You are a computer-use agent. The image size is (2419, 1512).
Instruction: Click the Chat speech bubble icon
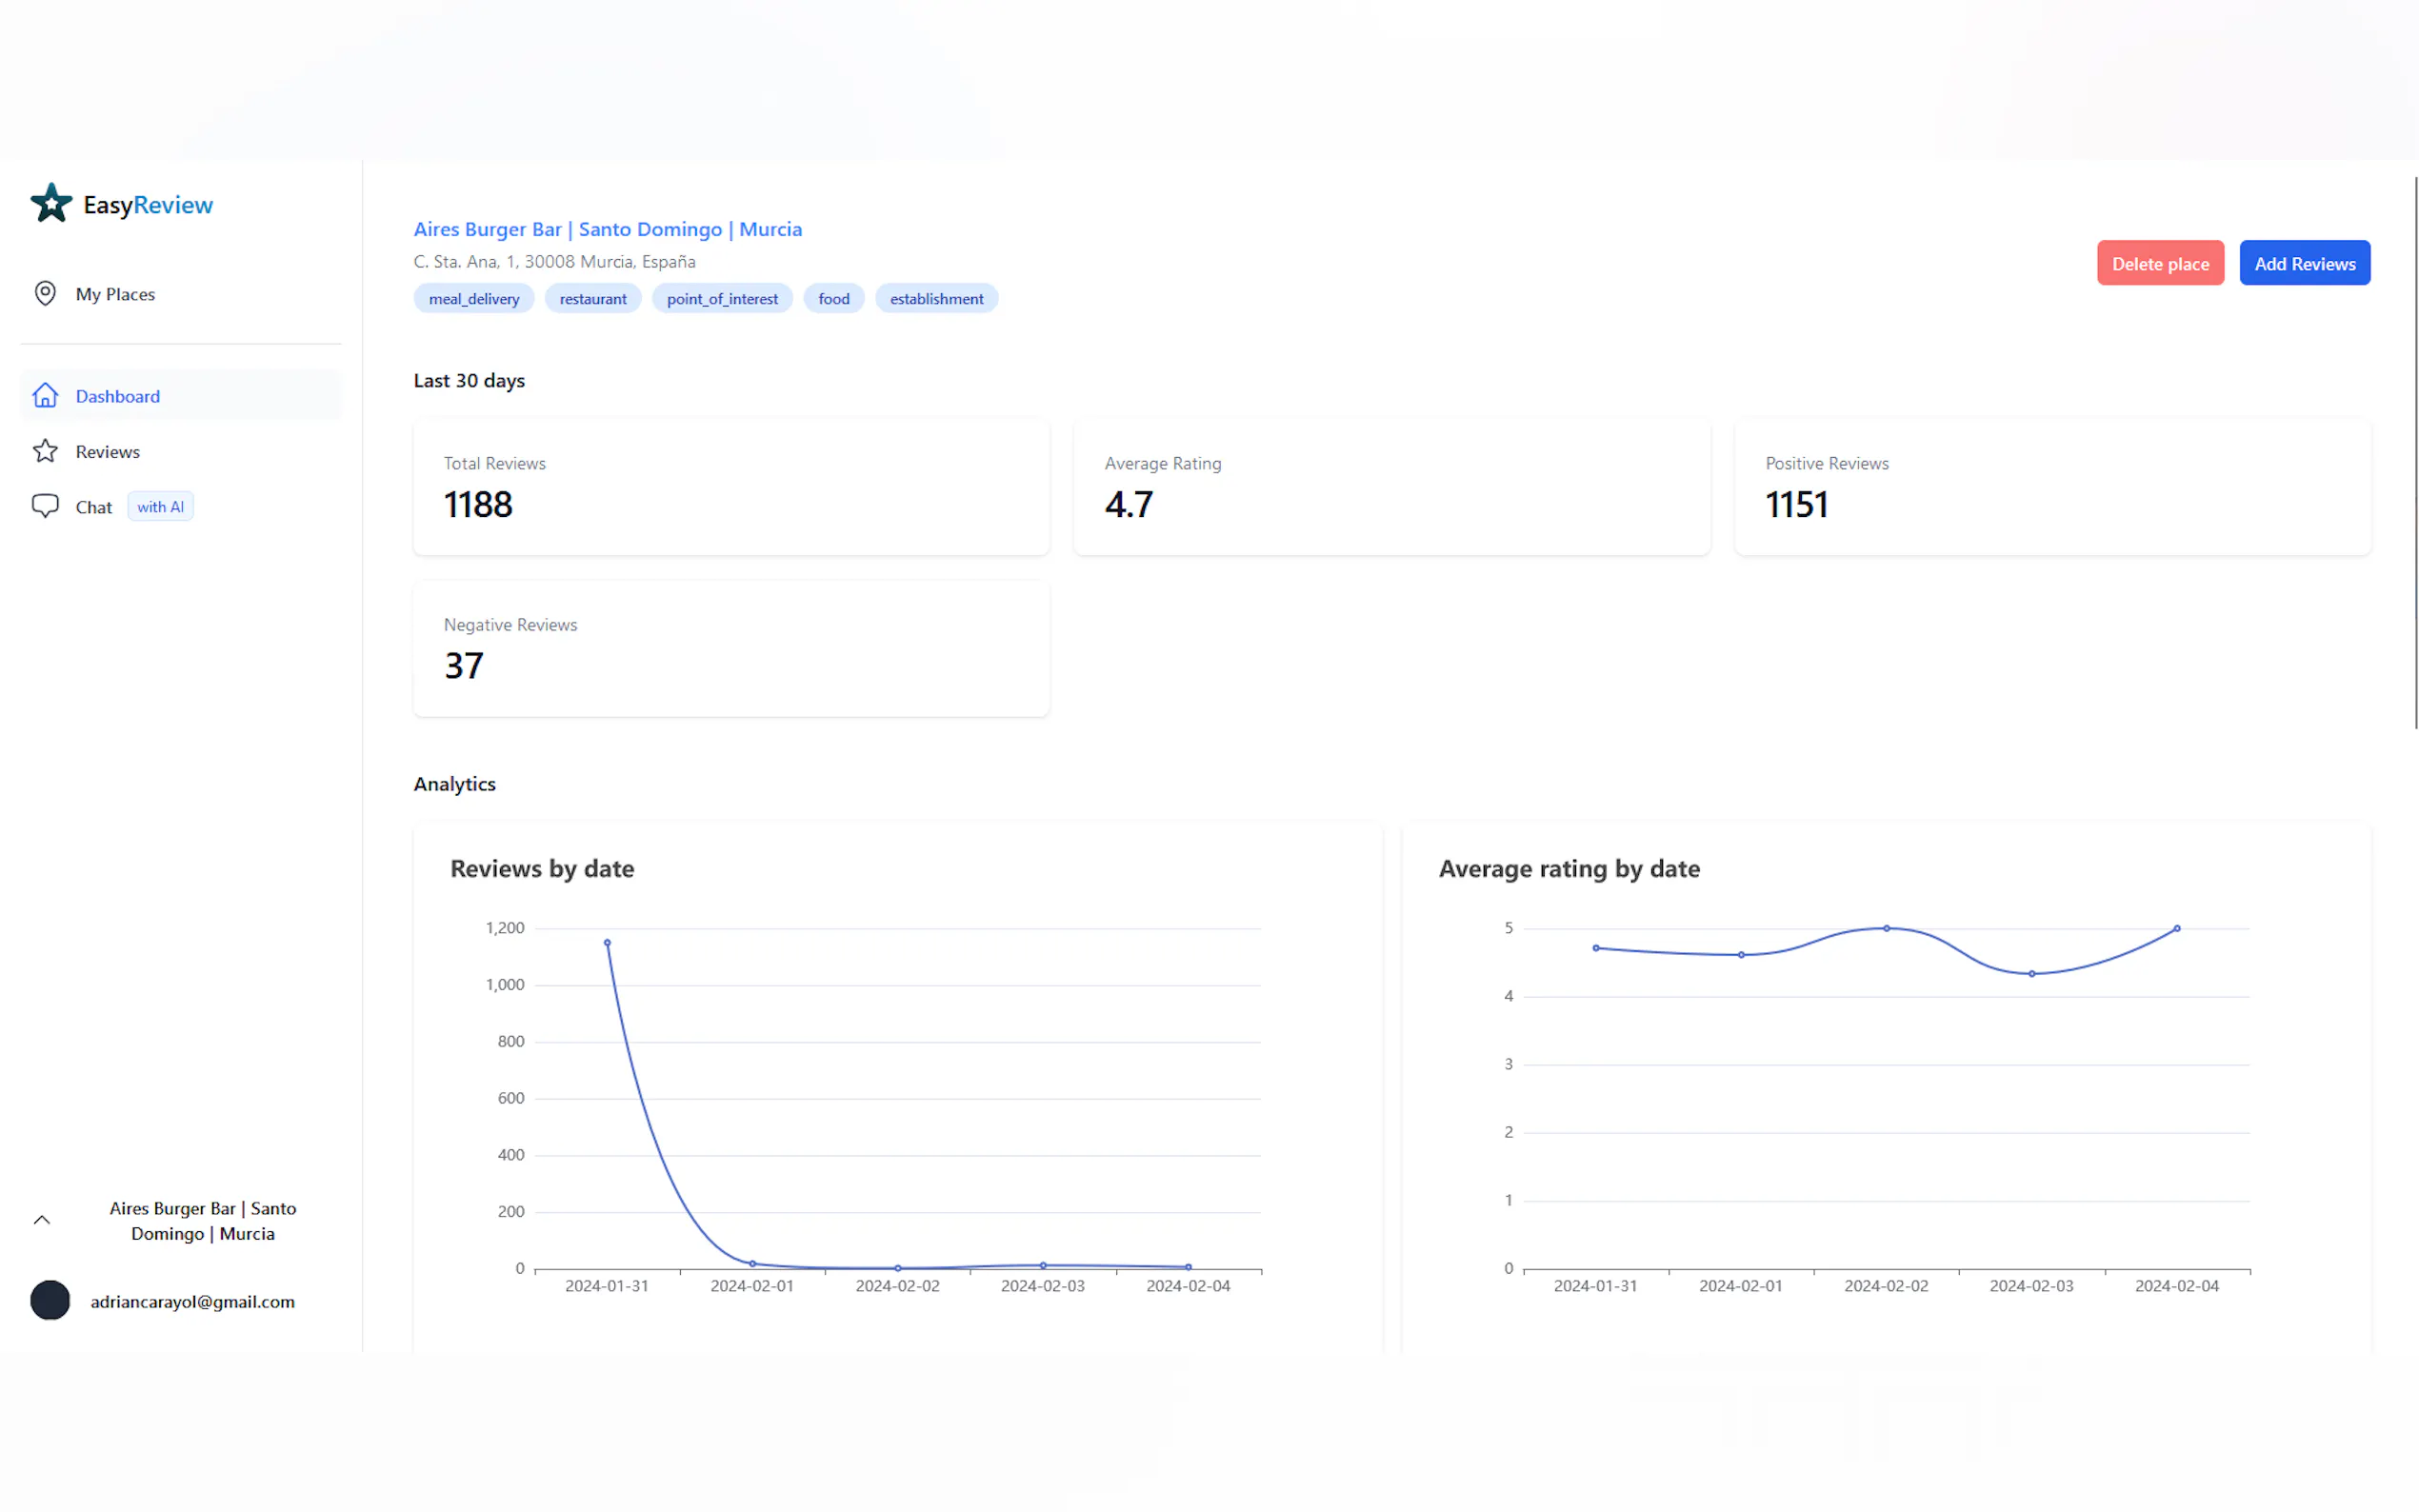pyautogui.click(x=45, y=506)
